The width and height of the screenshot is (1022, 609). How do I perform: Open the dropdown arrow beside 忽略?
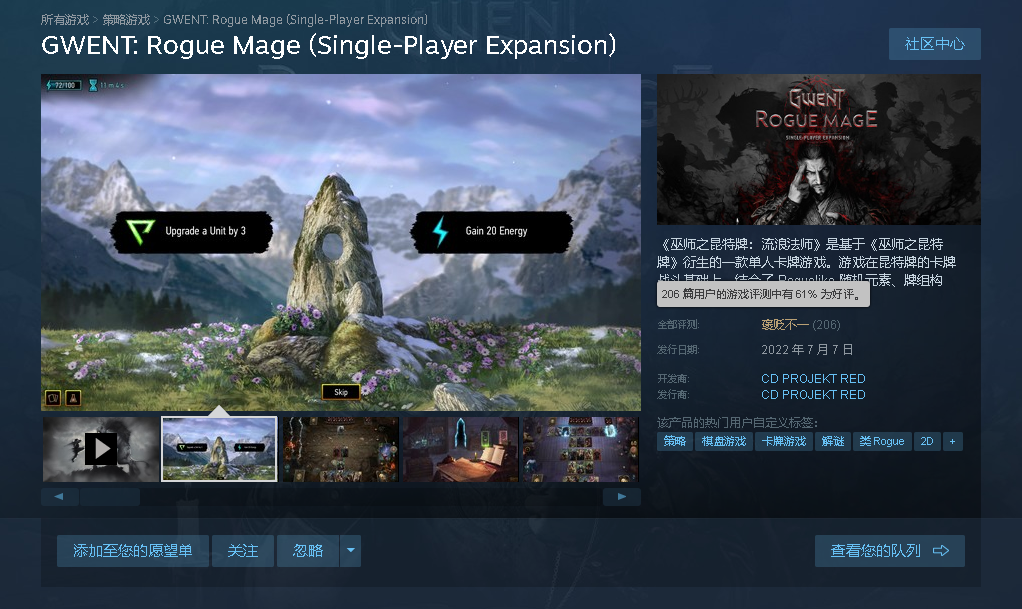pos(351,551)
